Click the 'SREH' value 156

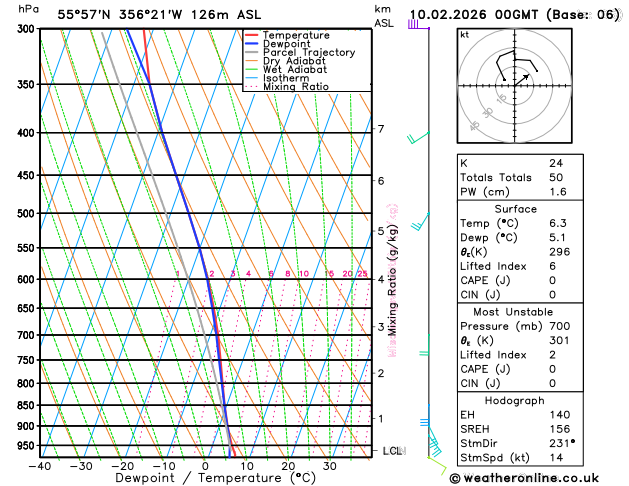(560, 429)
